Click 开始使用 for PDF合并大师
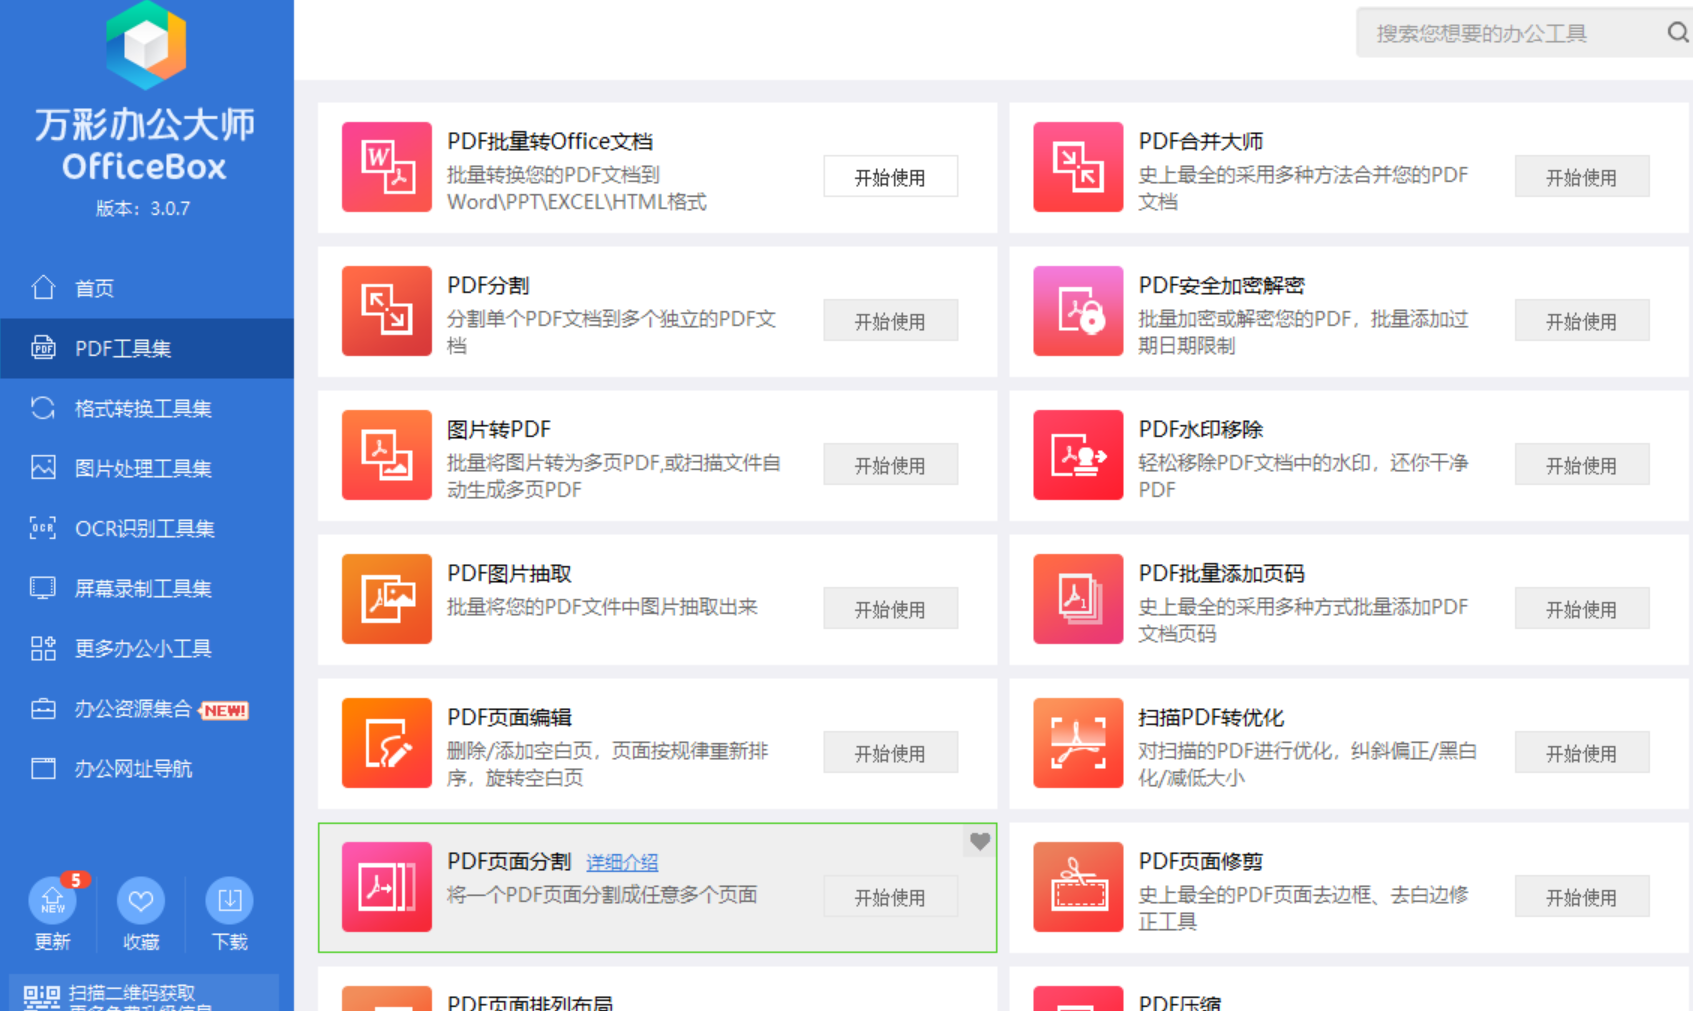 (1581, 177)
